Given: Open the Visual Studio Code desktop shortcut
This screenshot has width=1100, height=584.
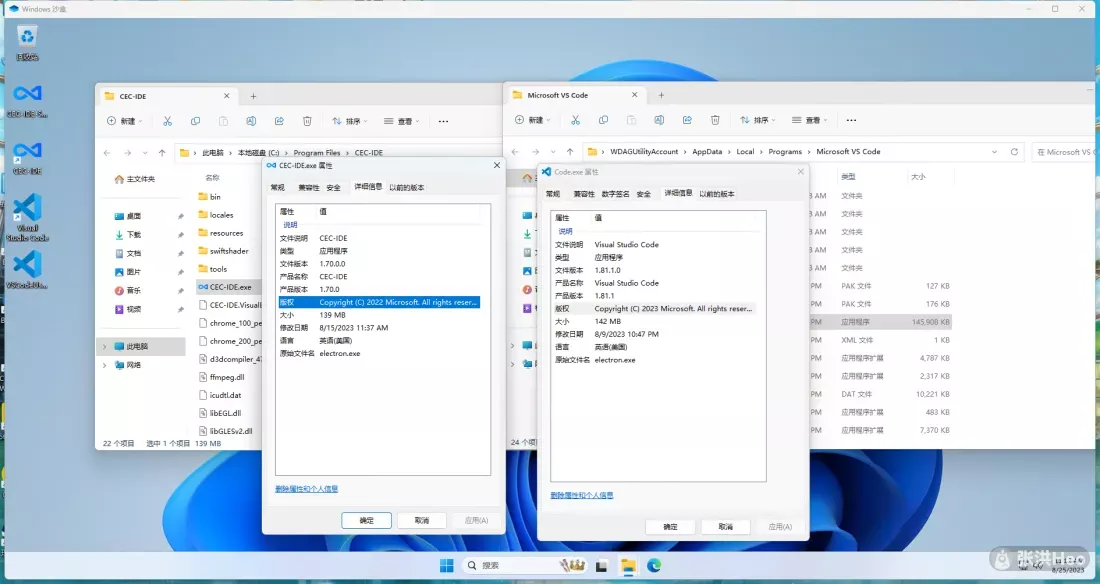Looking at the screenshot, I should click(x=27, y=218).
